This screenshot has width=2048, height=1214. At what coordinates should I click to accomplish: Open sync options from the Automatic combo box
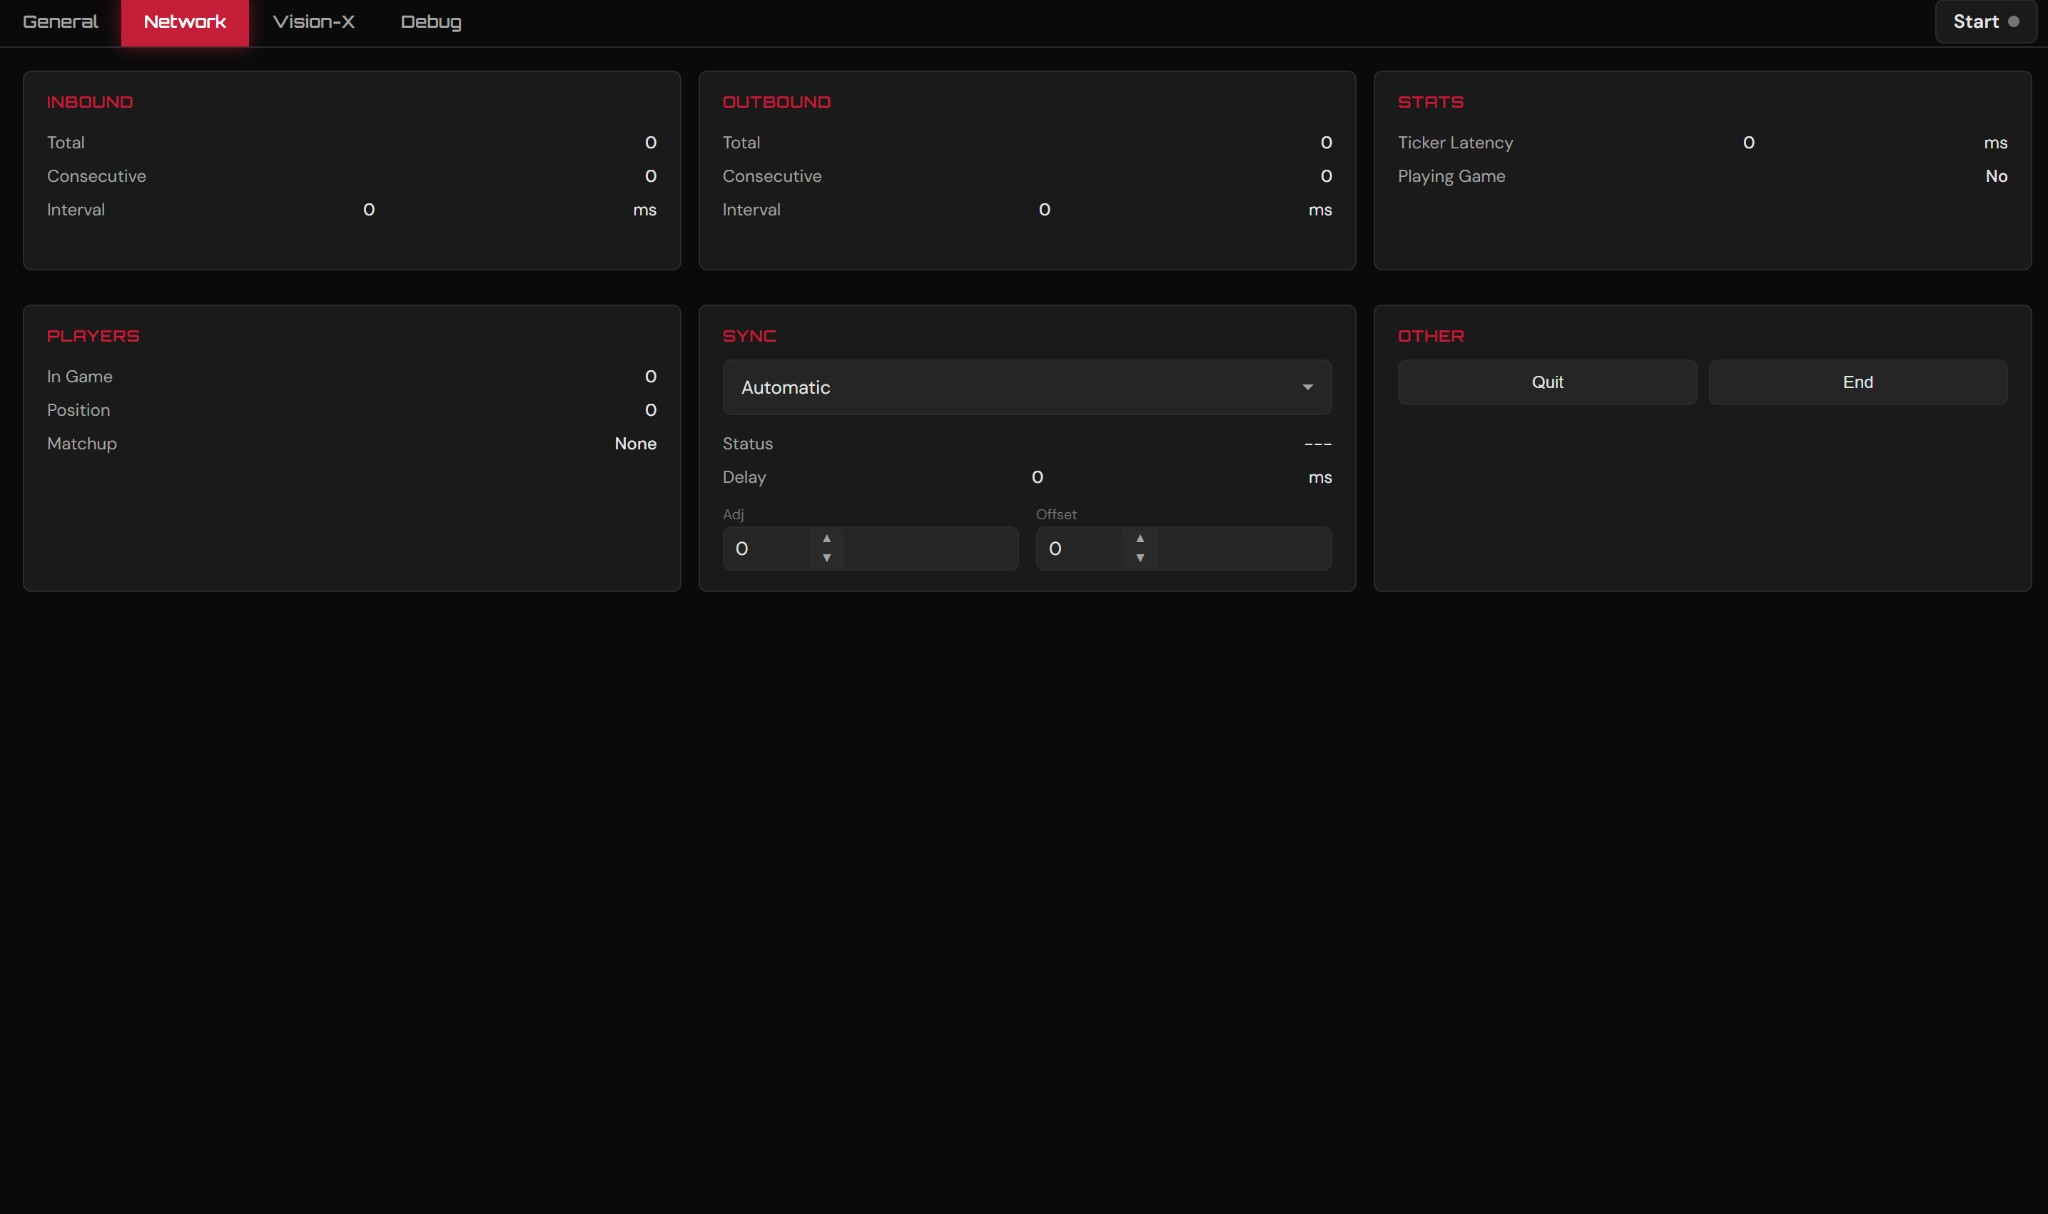click(1025, 387)
